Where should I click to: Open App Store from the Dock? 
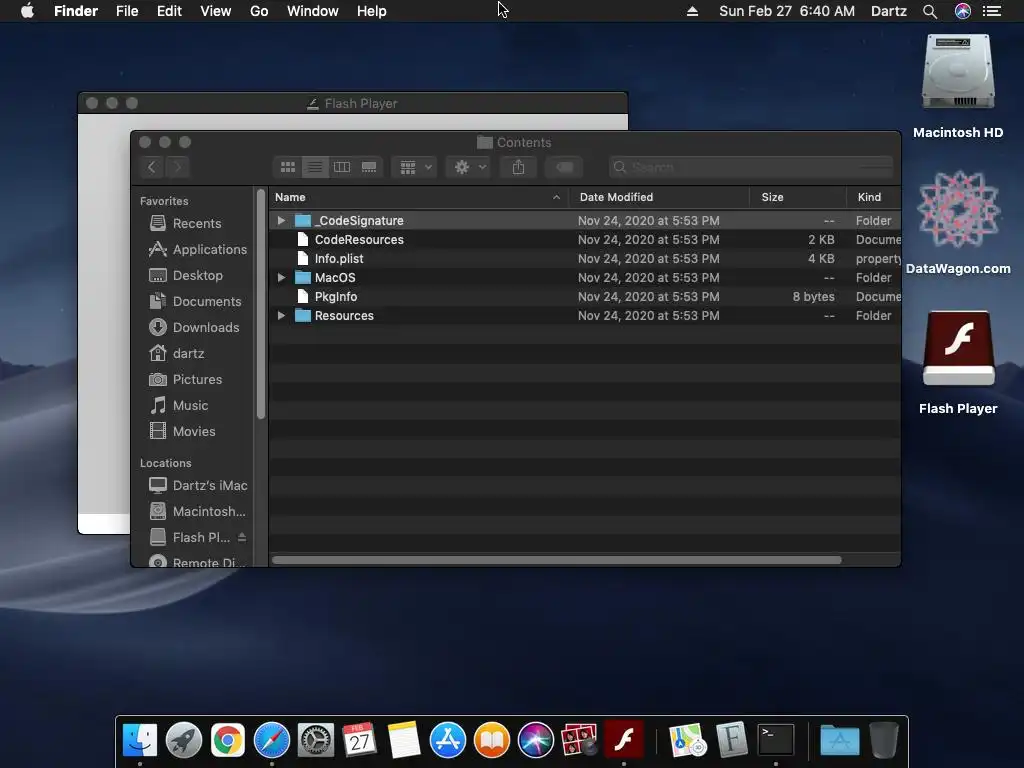(x=447, y=741)
